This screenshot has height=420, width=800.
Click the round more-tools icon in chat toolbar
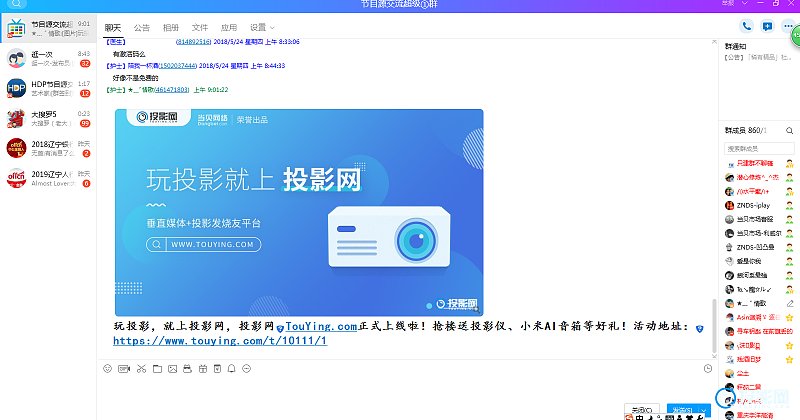[x=246, y=368]
